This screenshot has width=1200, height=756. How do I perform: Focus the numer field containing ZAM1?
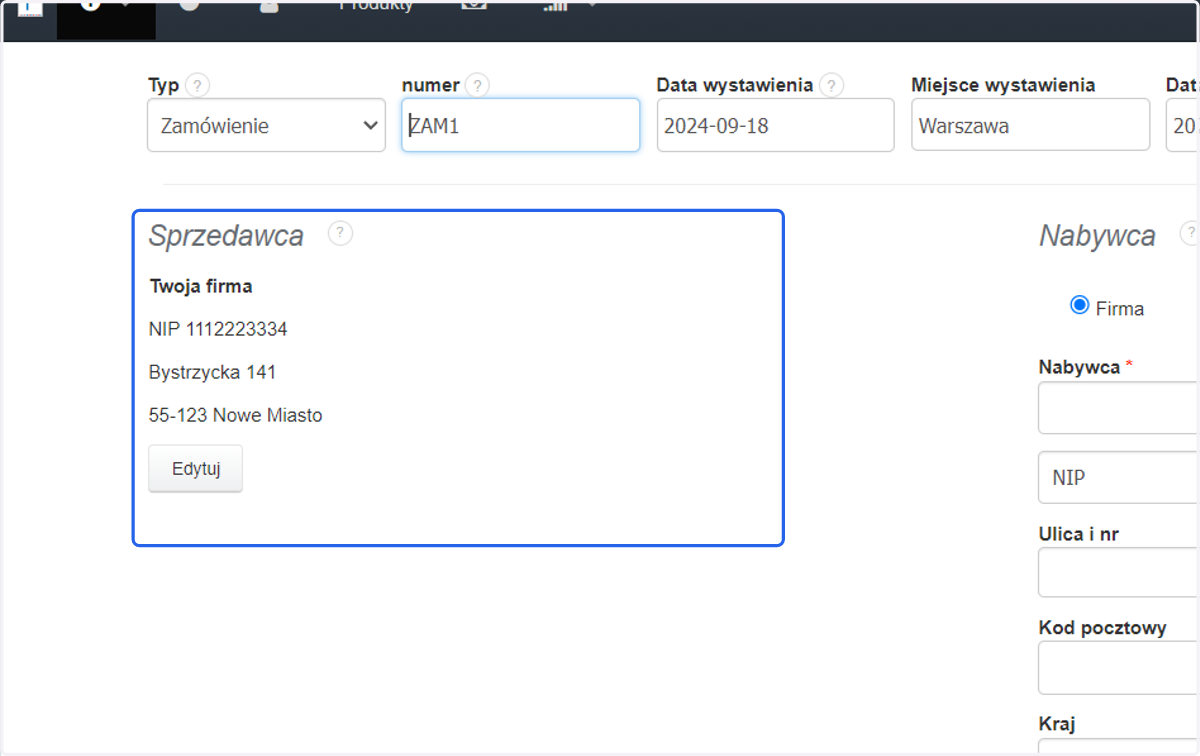pos(520,125)
